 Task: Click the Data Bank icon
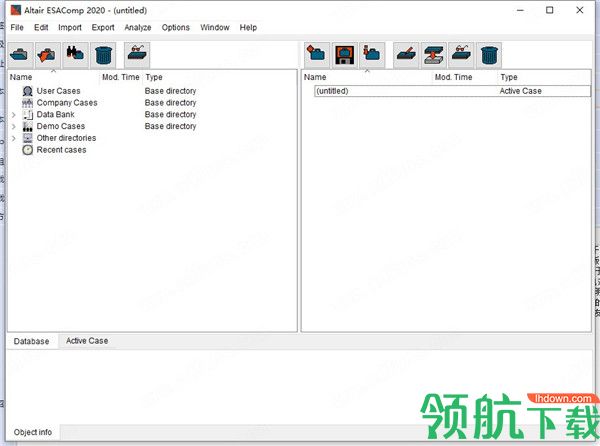28,115
